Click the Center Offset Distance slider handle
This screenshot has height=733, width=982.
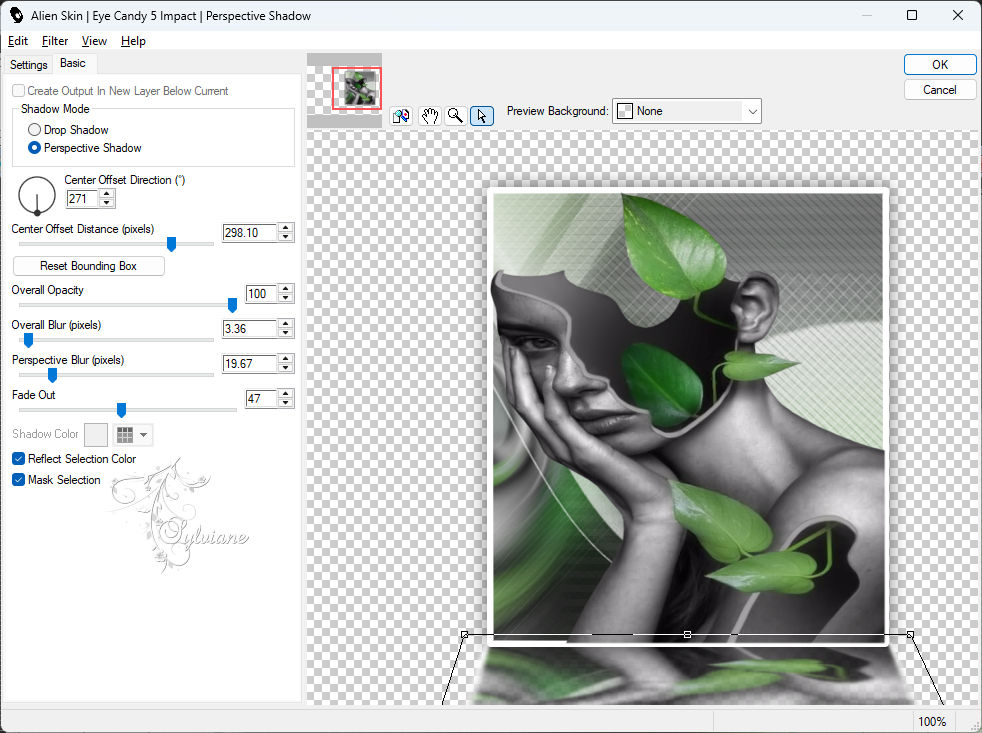[x=171, y=244]
